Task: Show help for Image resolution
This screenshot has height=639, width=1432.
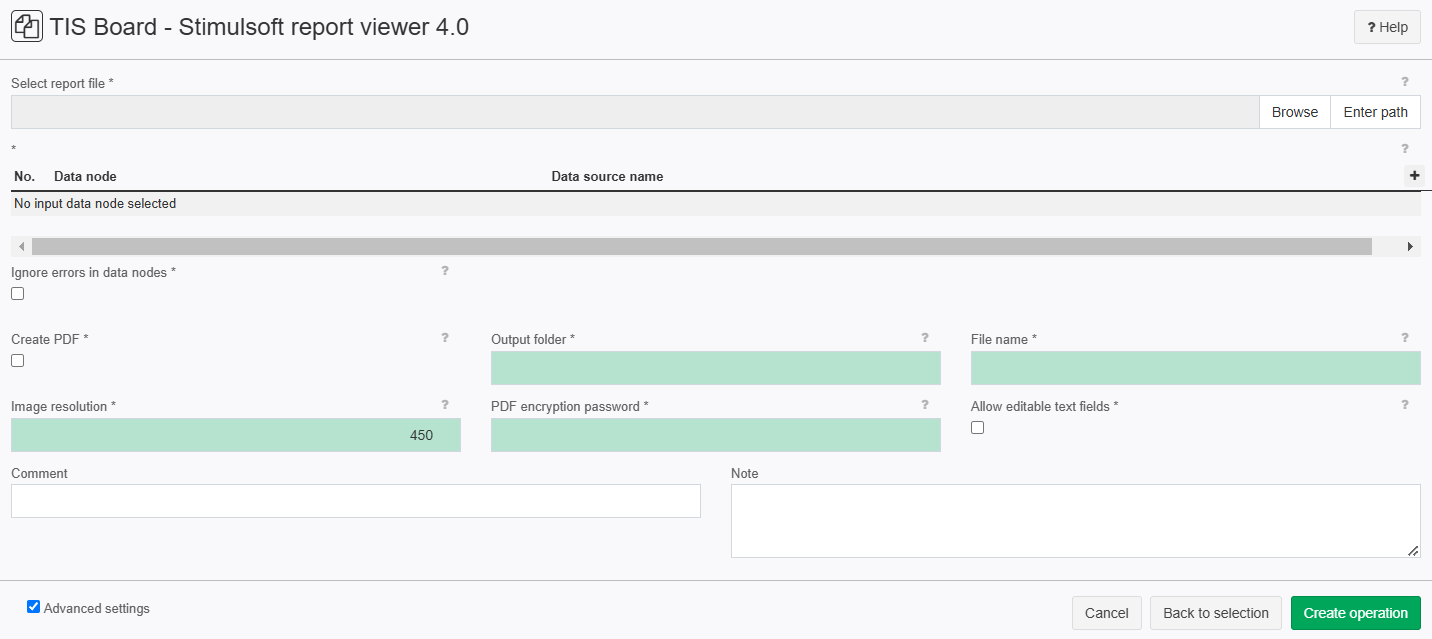Action: coord(445,405)
